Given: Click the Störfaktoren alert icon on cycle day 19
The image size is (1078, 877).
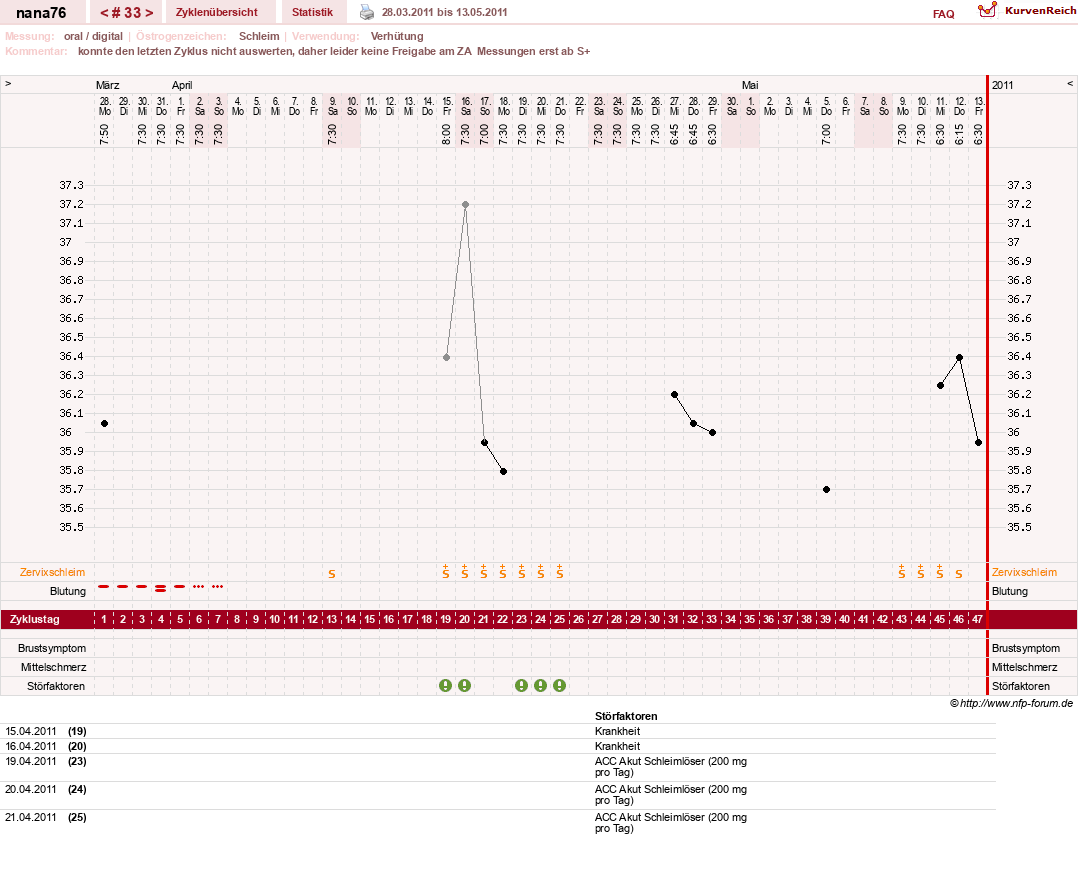Looking at the screenshot, I should tap(446, 685).
